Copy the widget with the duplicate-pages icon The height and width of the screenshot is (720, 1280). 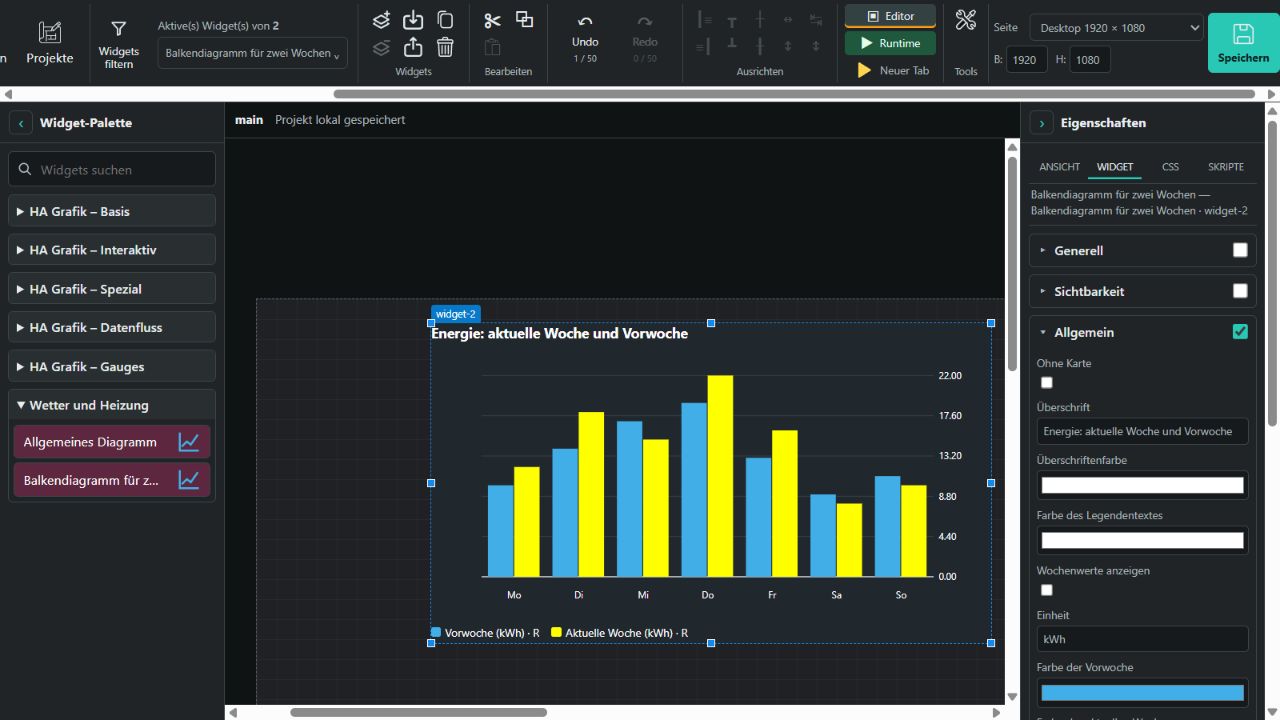[x=445, y=20]
